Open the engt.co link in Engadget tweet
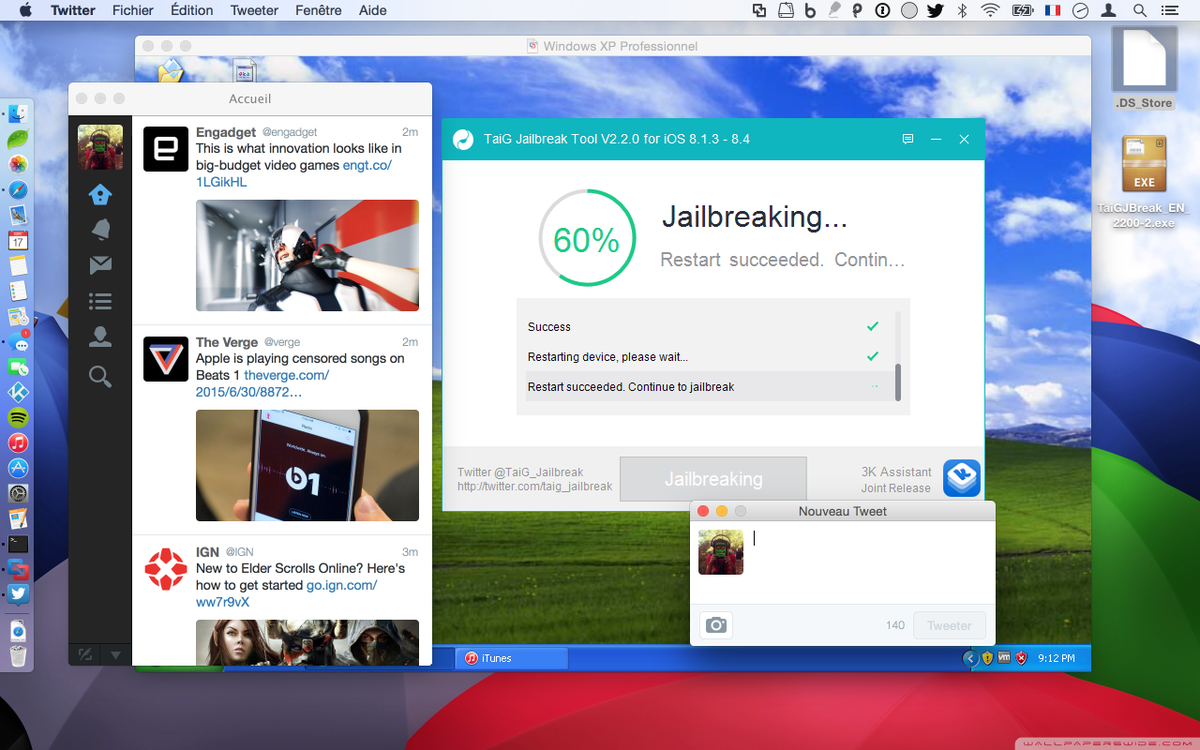1200x750 pixels. 293,174
